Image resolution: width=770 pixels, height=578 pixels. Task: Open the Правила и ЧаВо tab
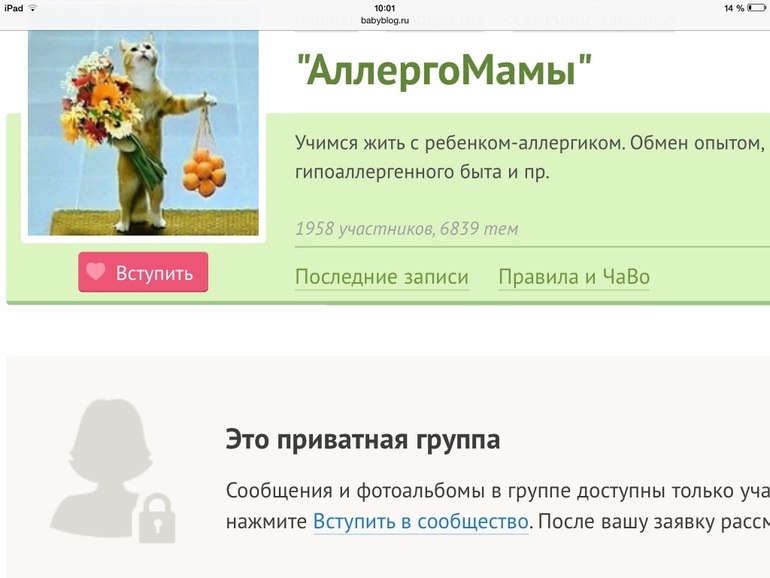574,277
